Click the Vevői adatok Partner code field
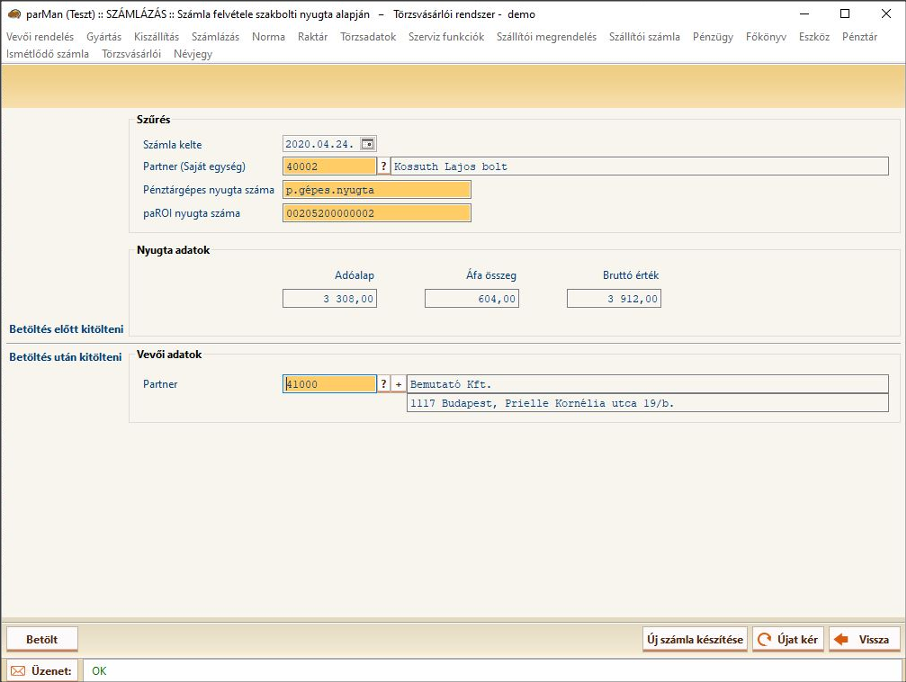Viewport: 906px width, 682px height. click(329, 384)
